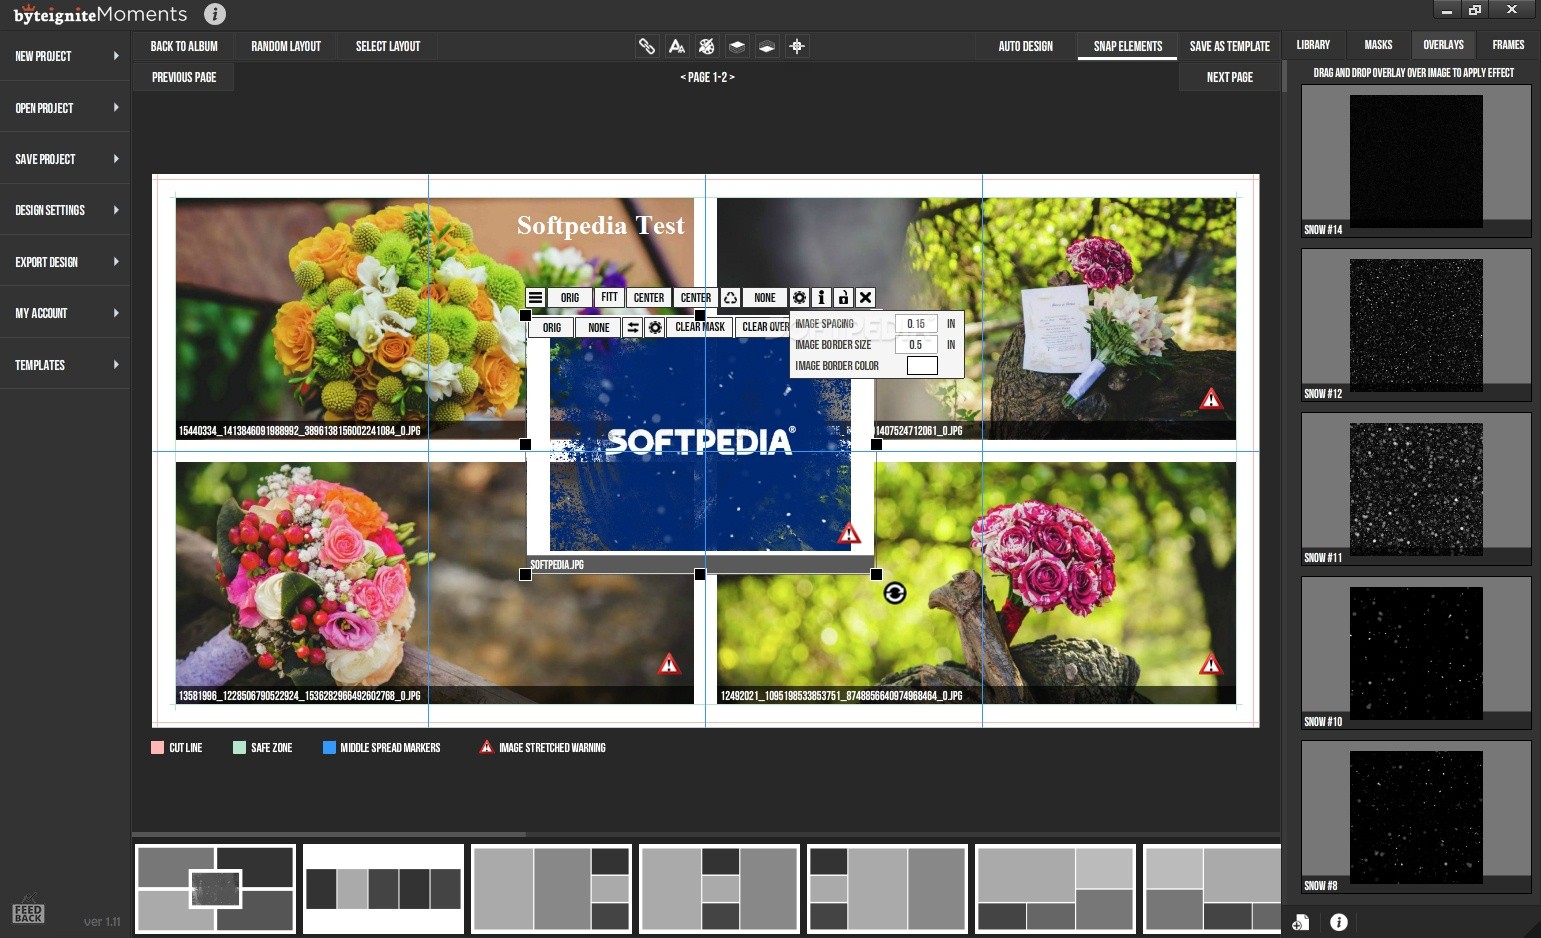The height and width of the screenshot is (938, 1541).
Task: Click the swap arrows icon in second image toolbar row
Action: pos(633,327)
